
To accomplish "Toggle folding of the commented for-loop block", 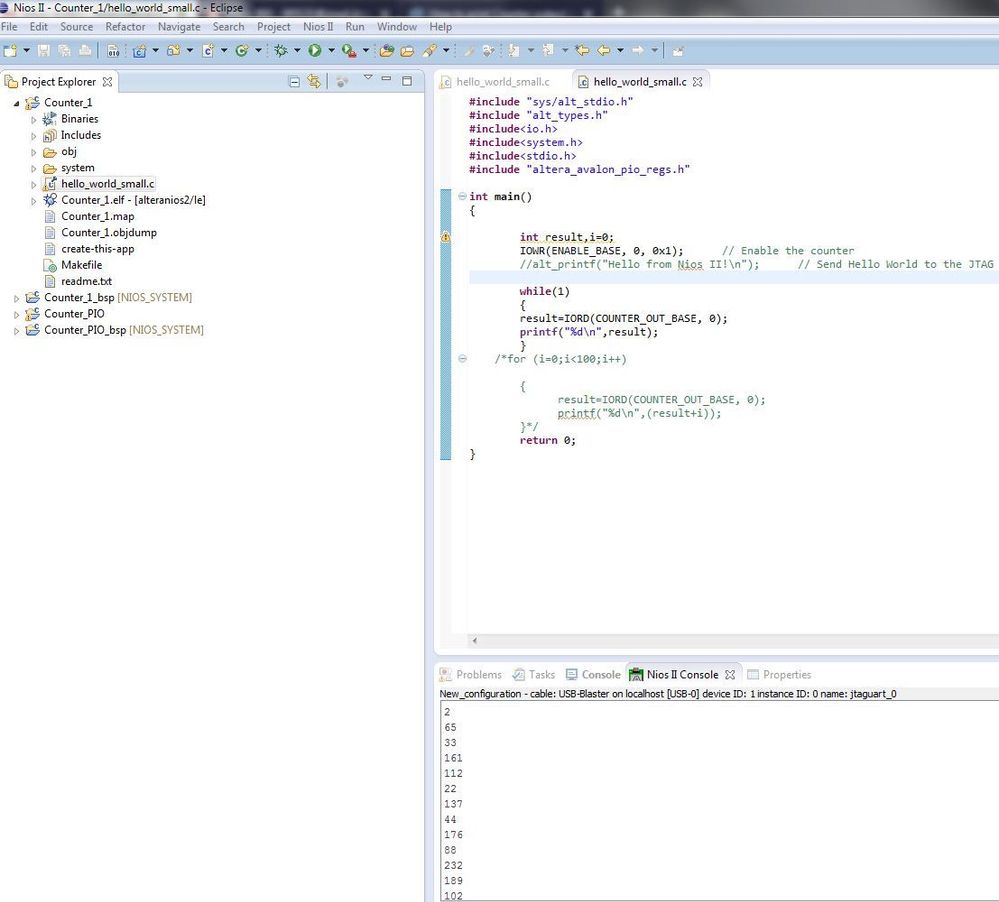I will pyautogui.click(x=461, y=359).
